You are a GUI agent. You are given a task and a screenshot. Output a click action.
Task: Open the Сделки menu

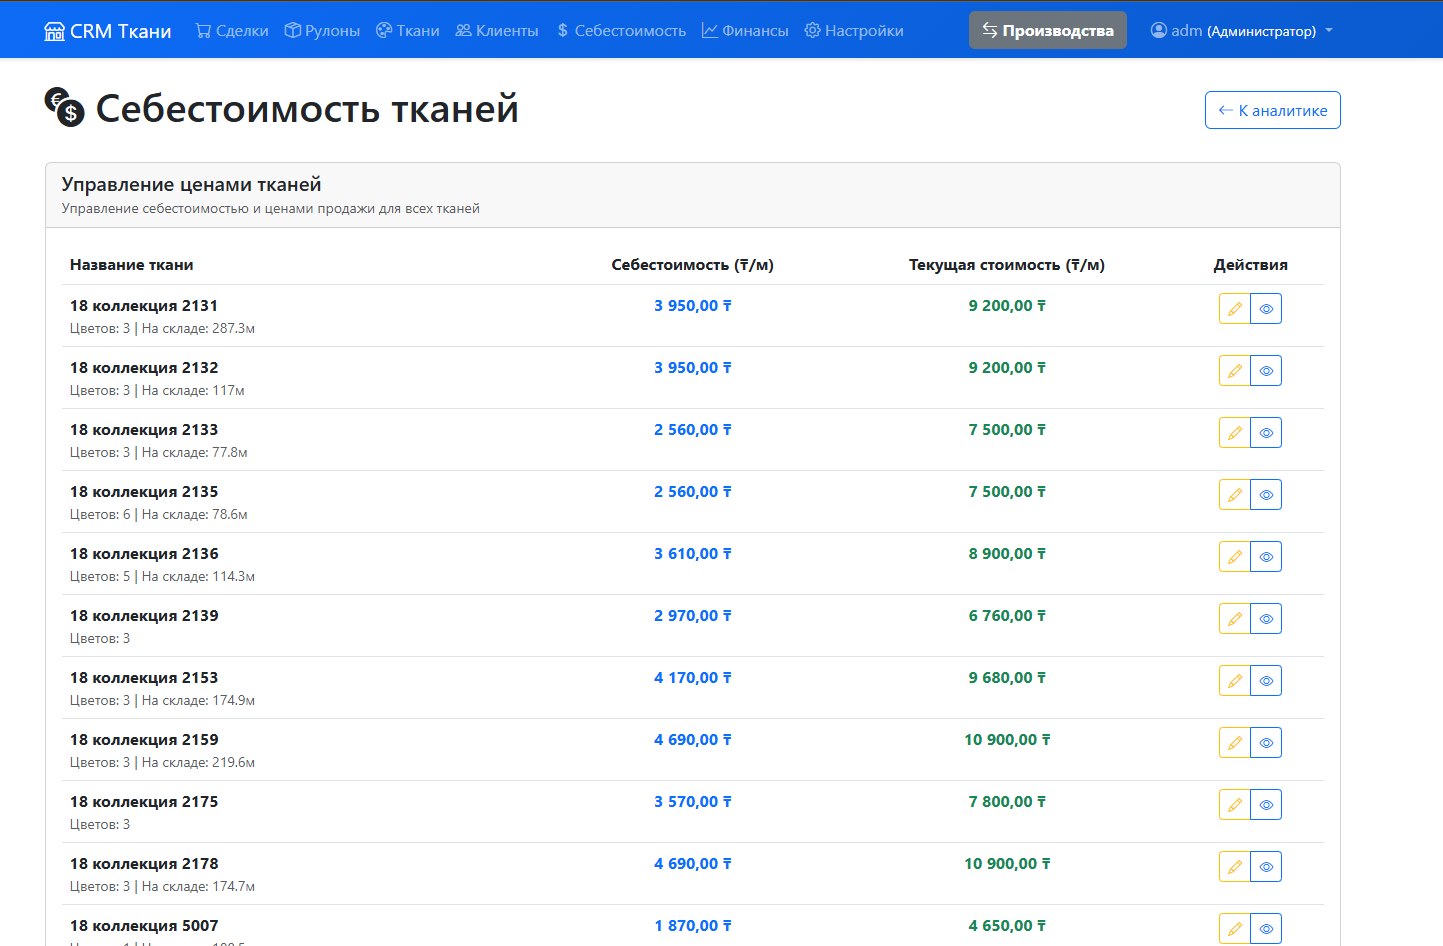pyautogui.click(x=232, y=31)
